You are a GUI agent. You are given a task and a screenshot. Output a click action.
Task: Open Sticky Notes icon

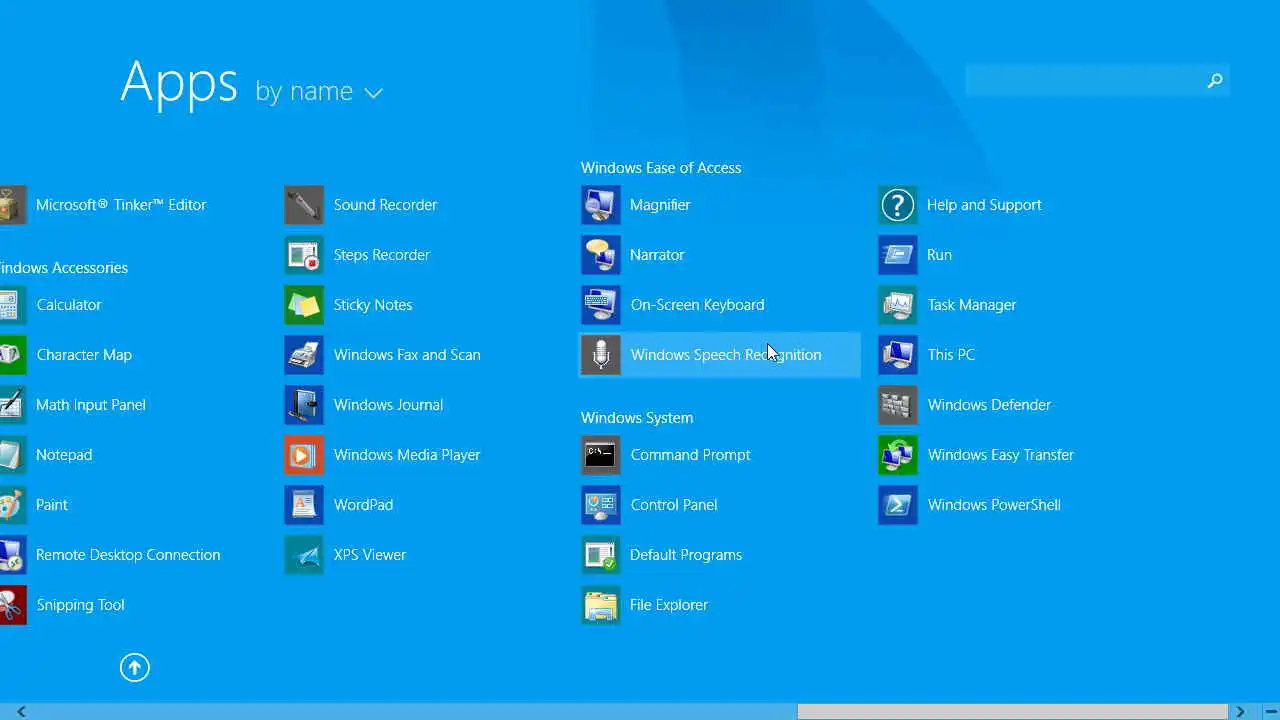[304, 305]
